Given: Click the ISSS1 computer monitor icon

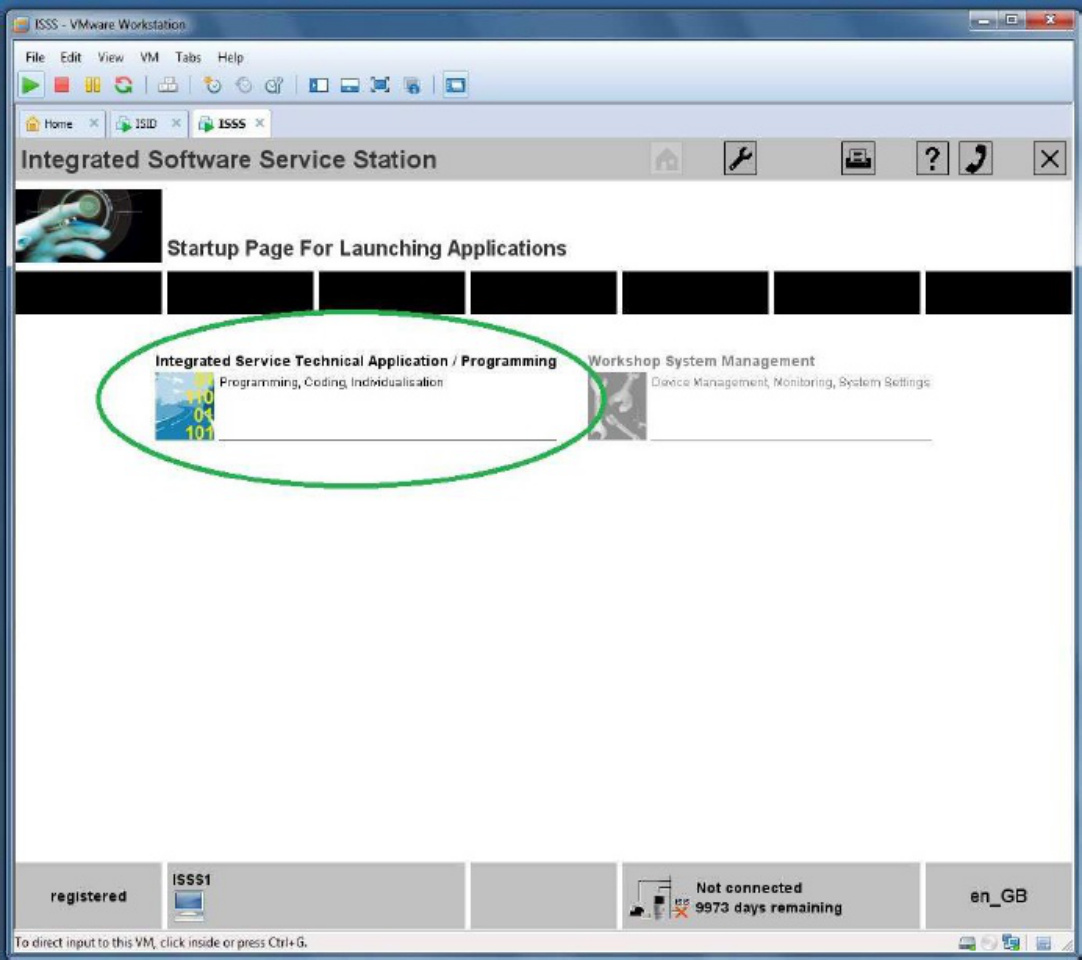Looking at the screenshot, I should coord(188,906).
